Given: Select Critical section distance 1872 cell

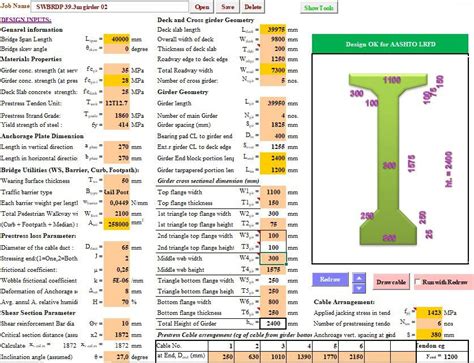Looking at the screenshot, I should tap(116, 334).
